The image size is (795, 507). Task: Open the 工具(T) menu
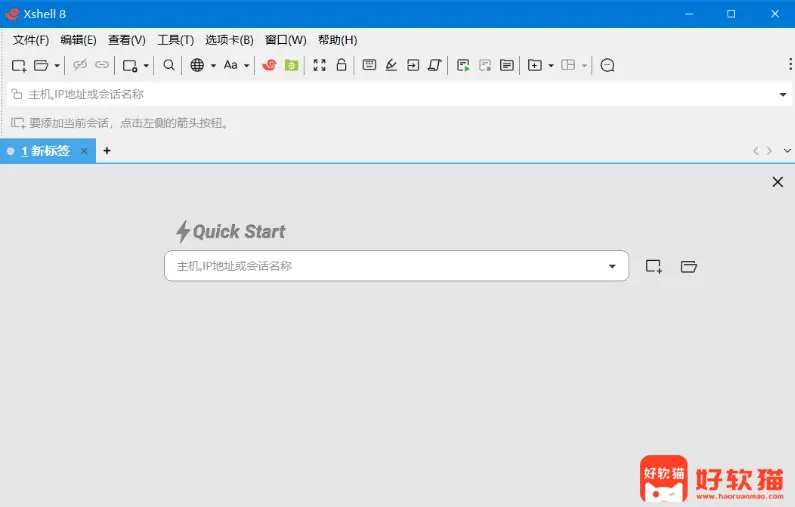click(175, 40)
